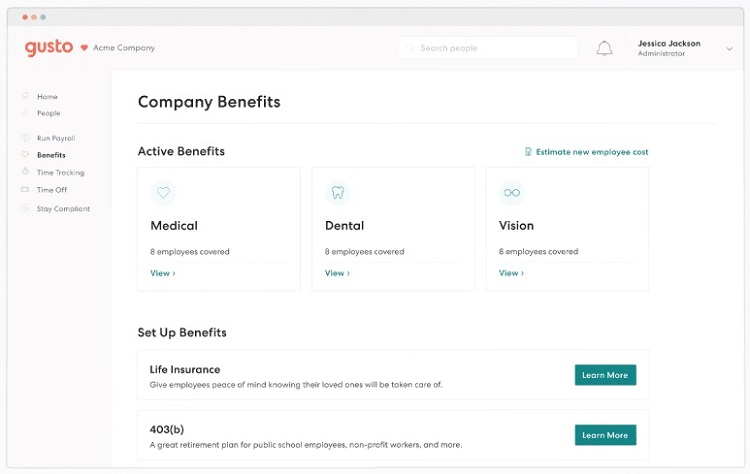Click Dental's 8 employees covered text
The image size is (750, 474).
tap(364, 252)
